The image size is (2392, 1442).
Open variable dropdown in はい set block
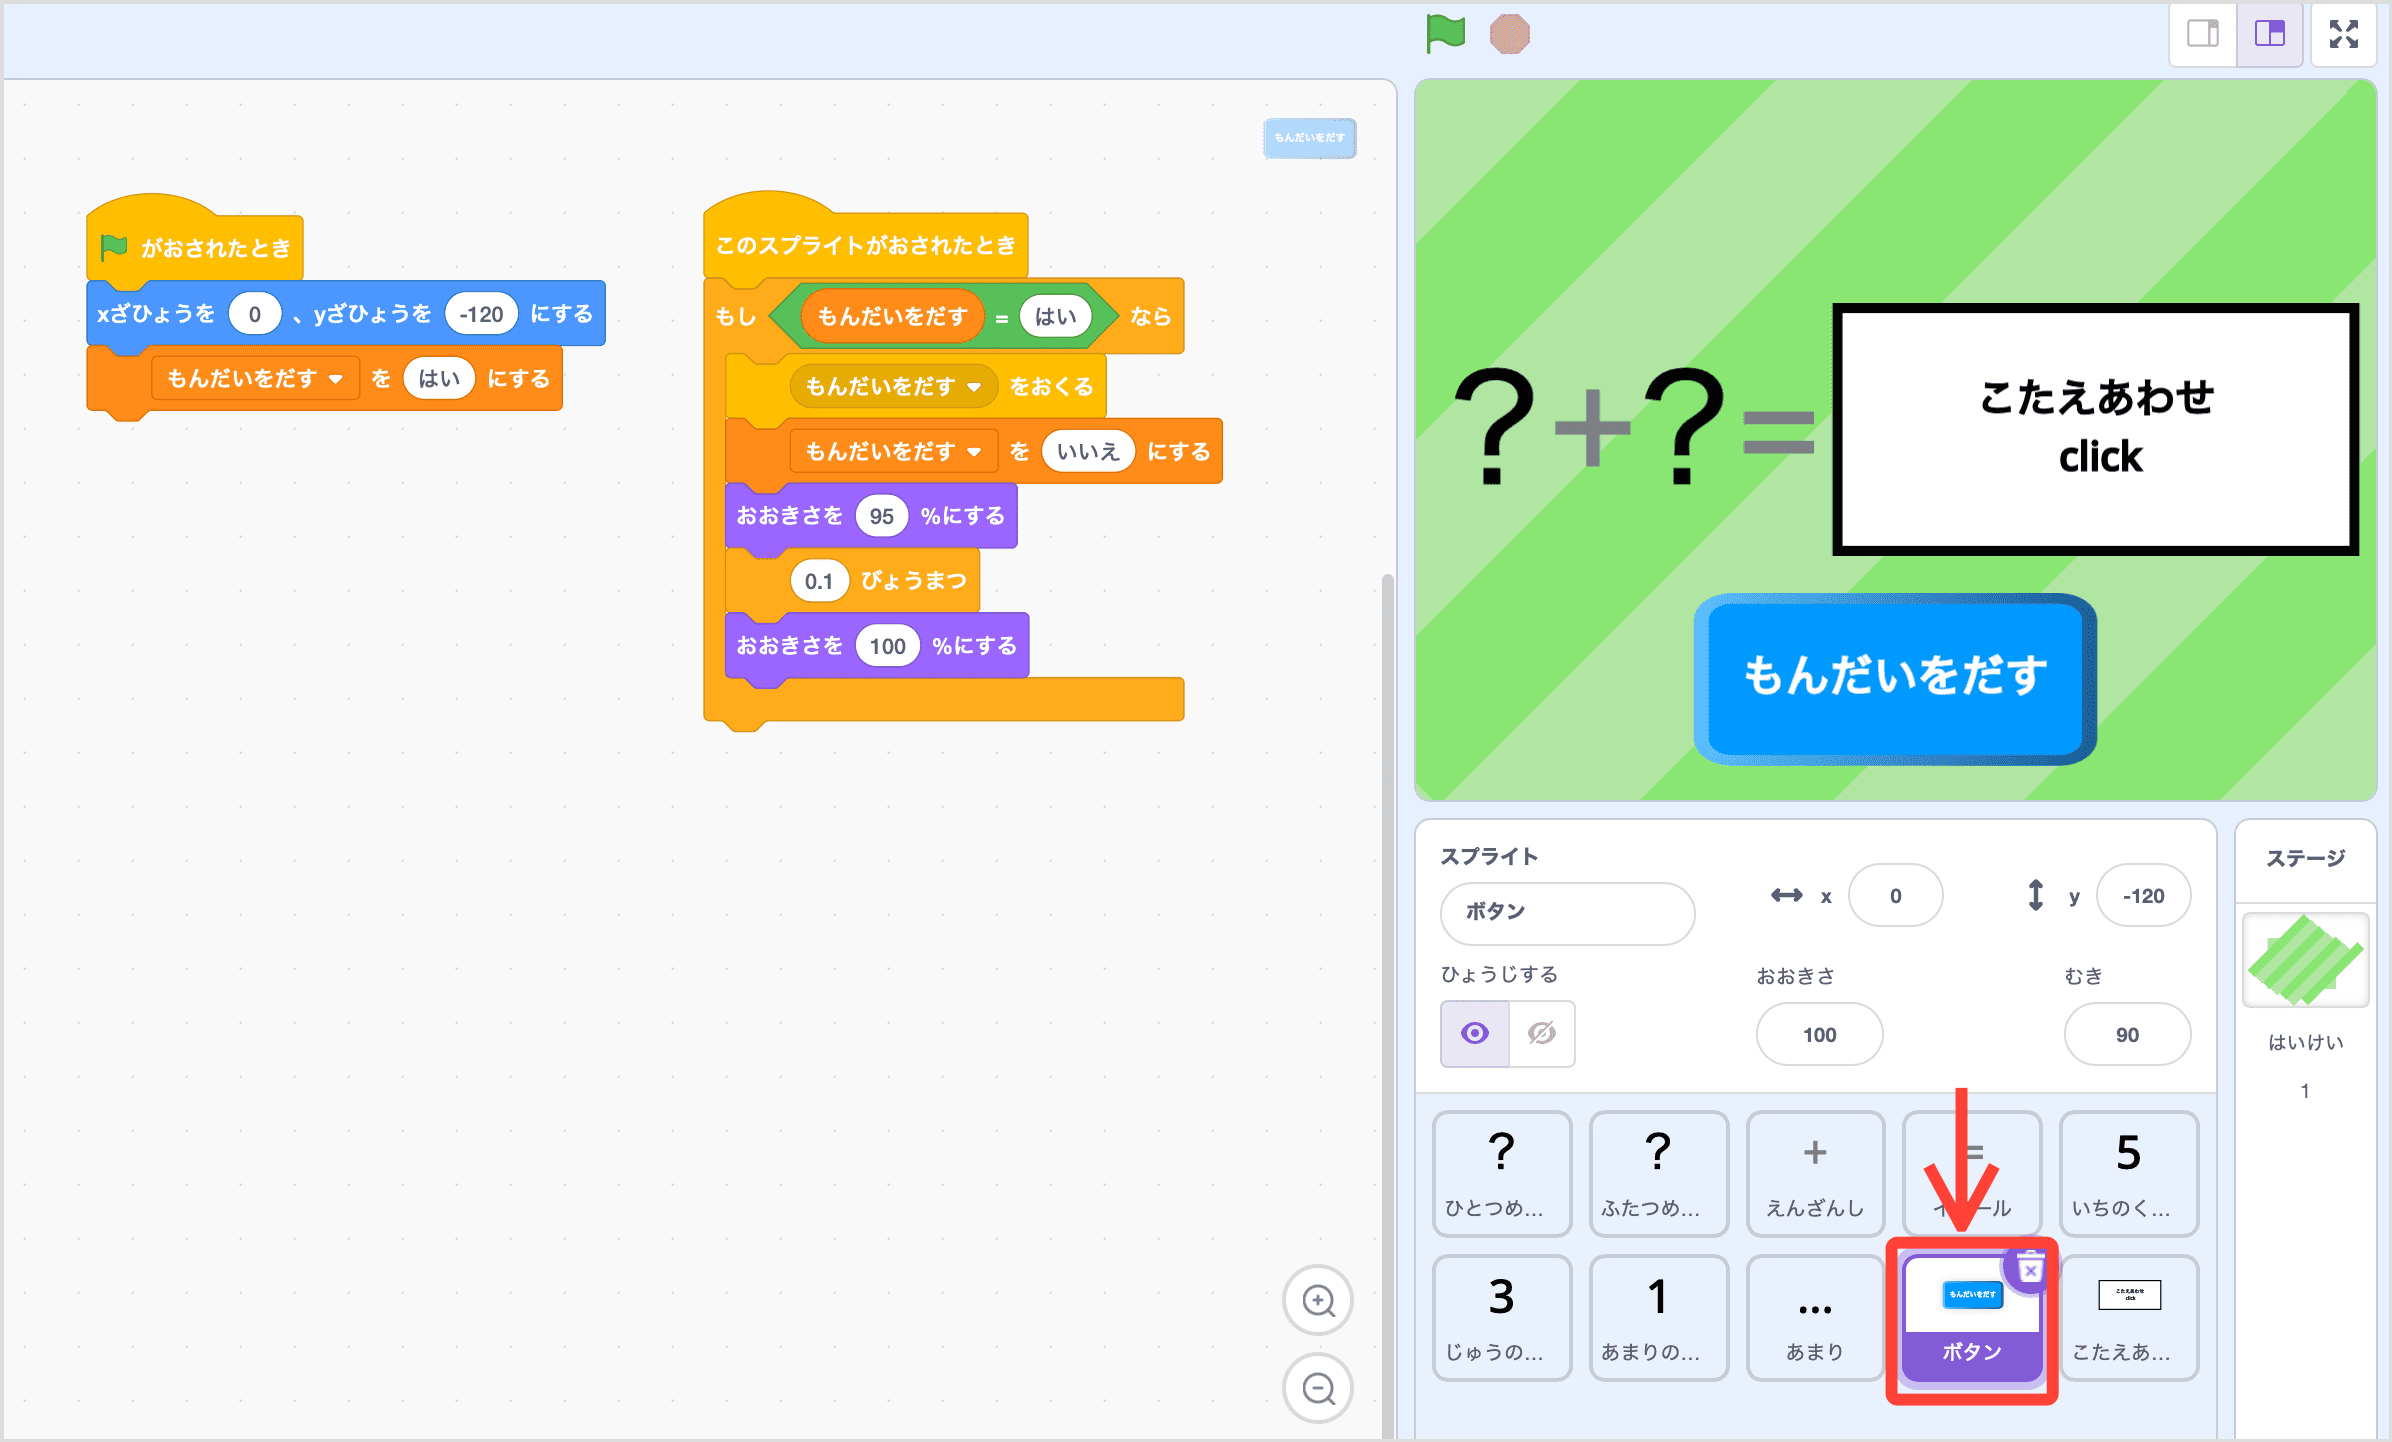click(x=336, y=379)
